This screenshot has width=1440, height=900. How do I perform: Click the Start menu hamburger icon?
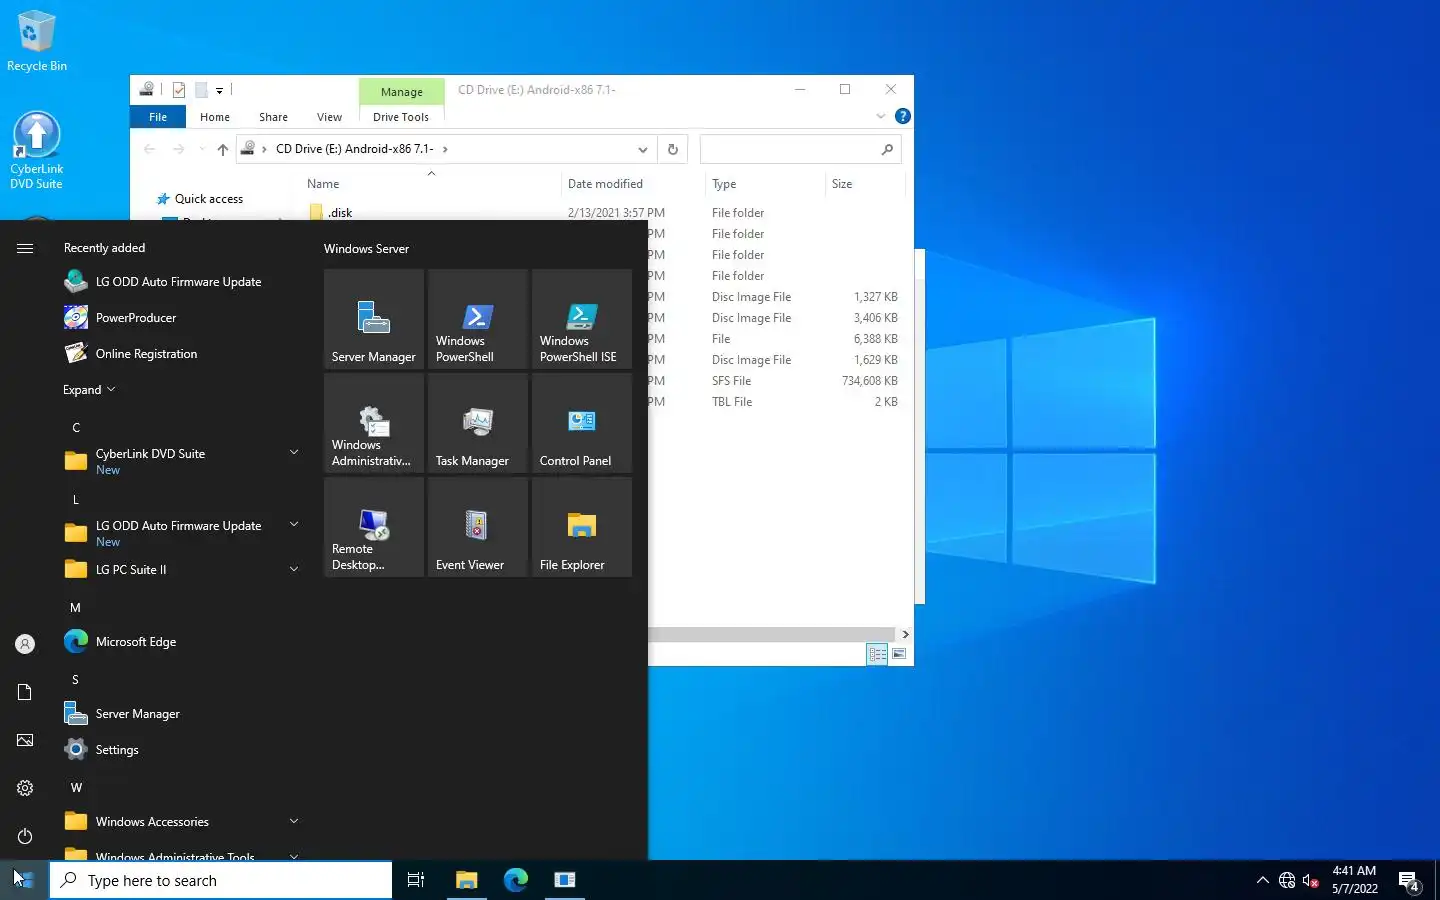click(x=25, y=248)
